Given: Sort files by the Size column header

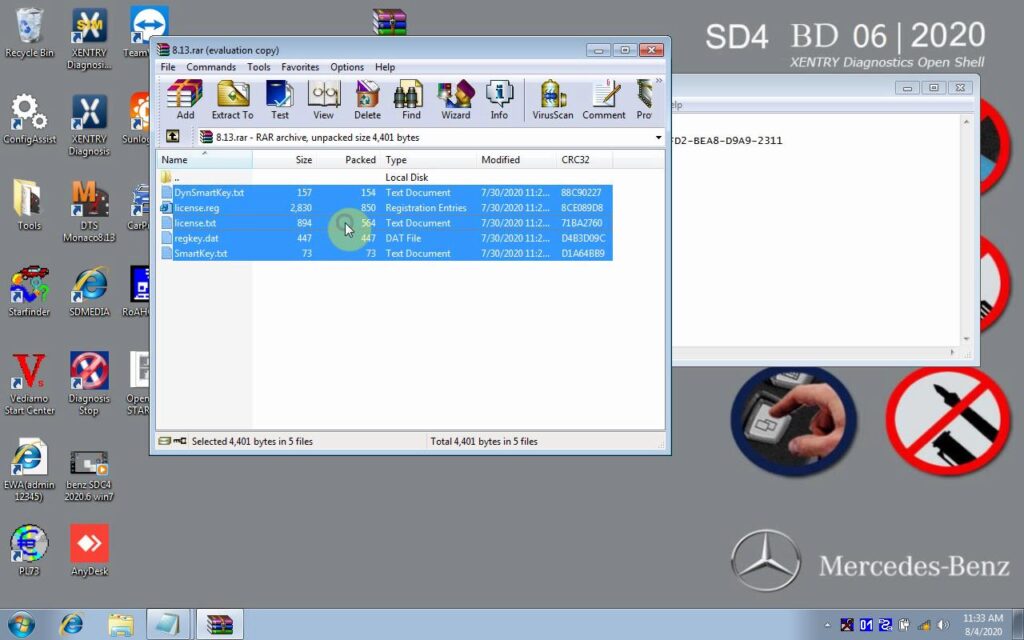Looking at the screenshot, I should click(302, 160).
